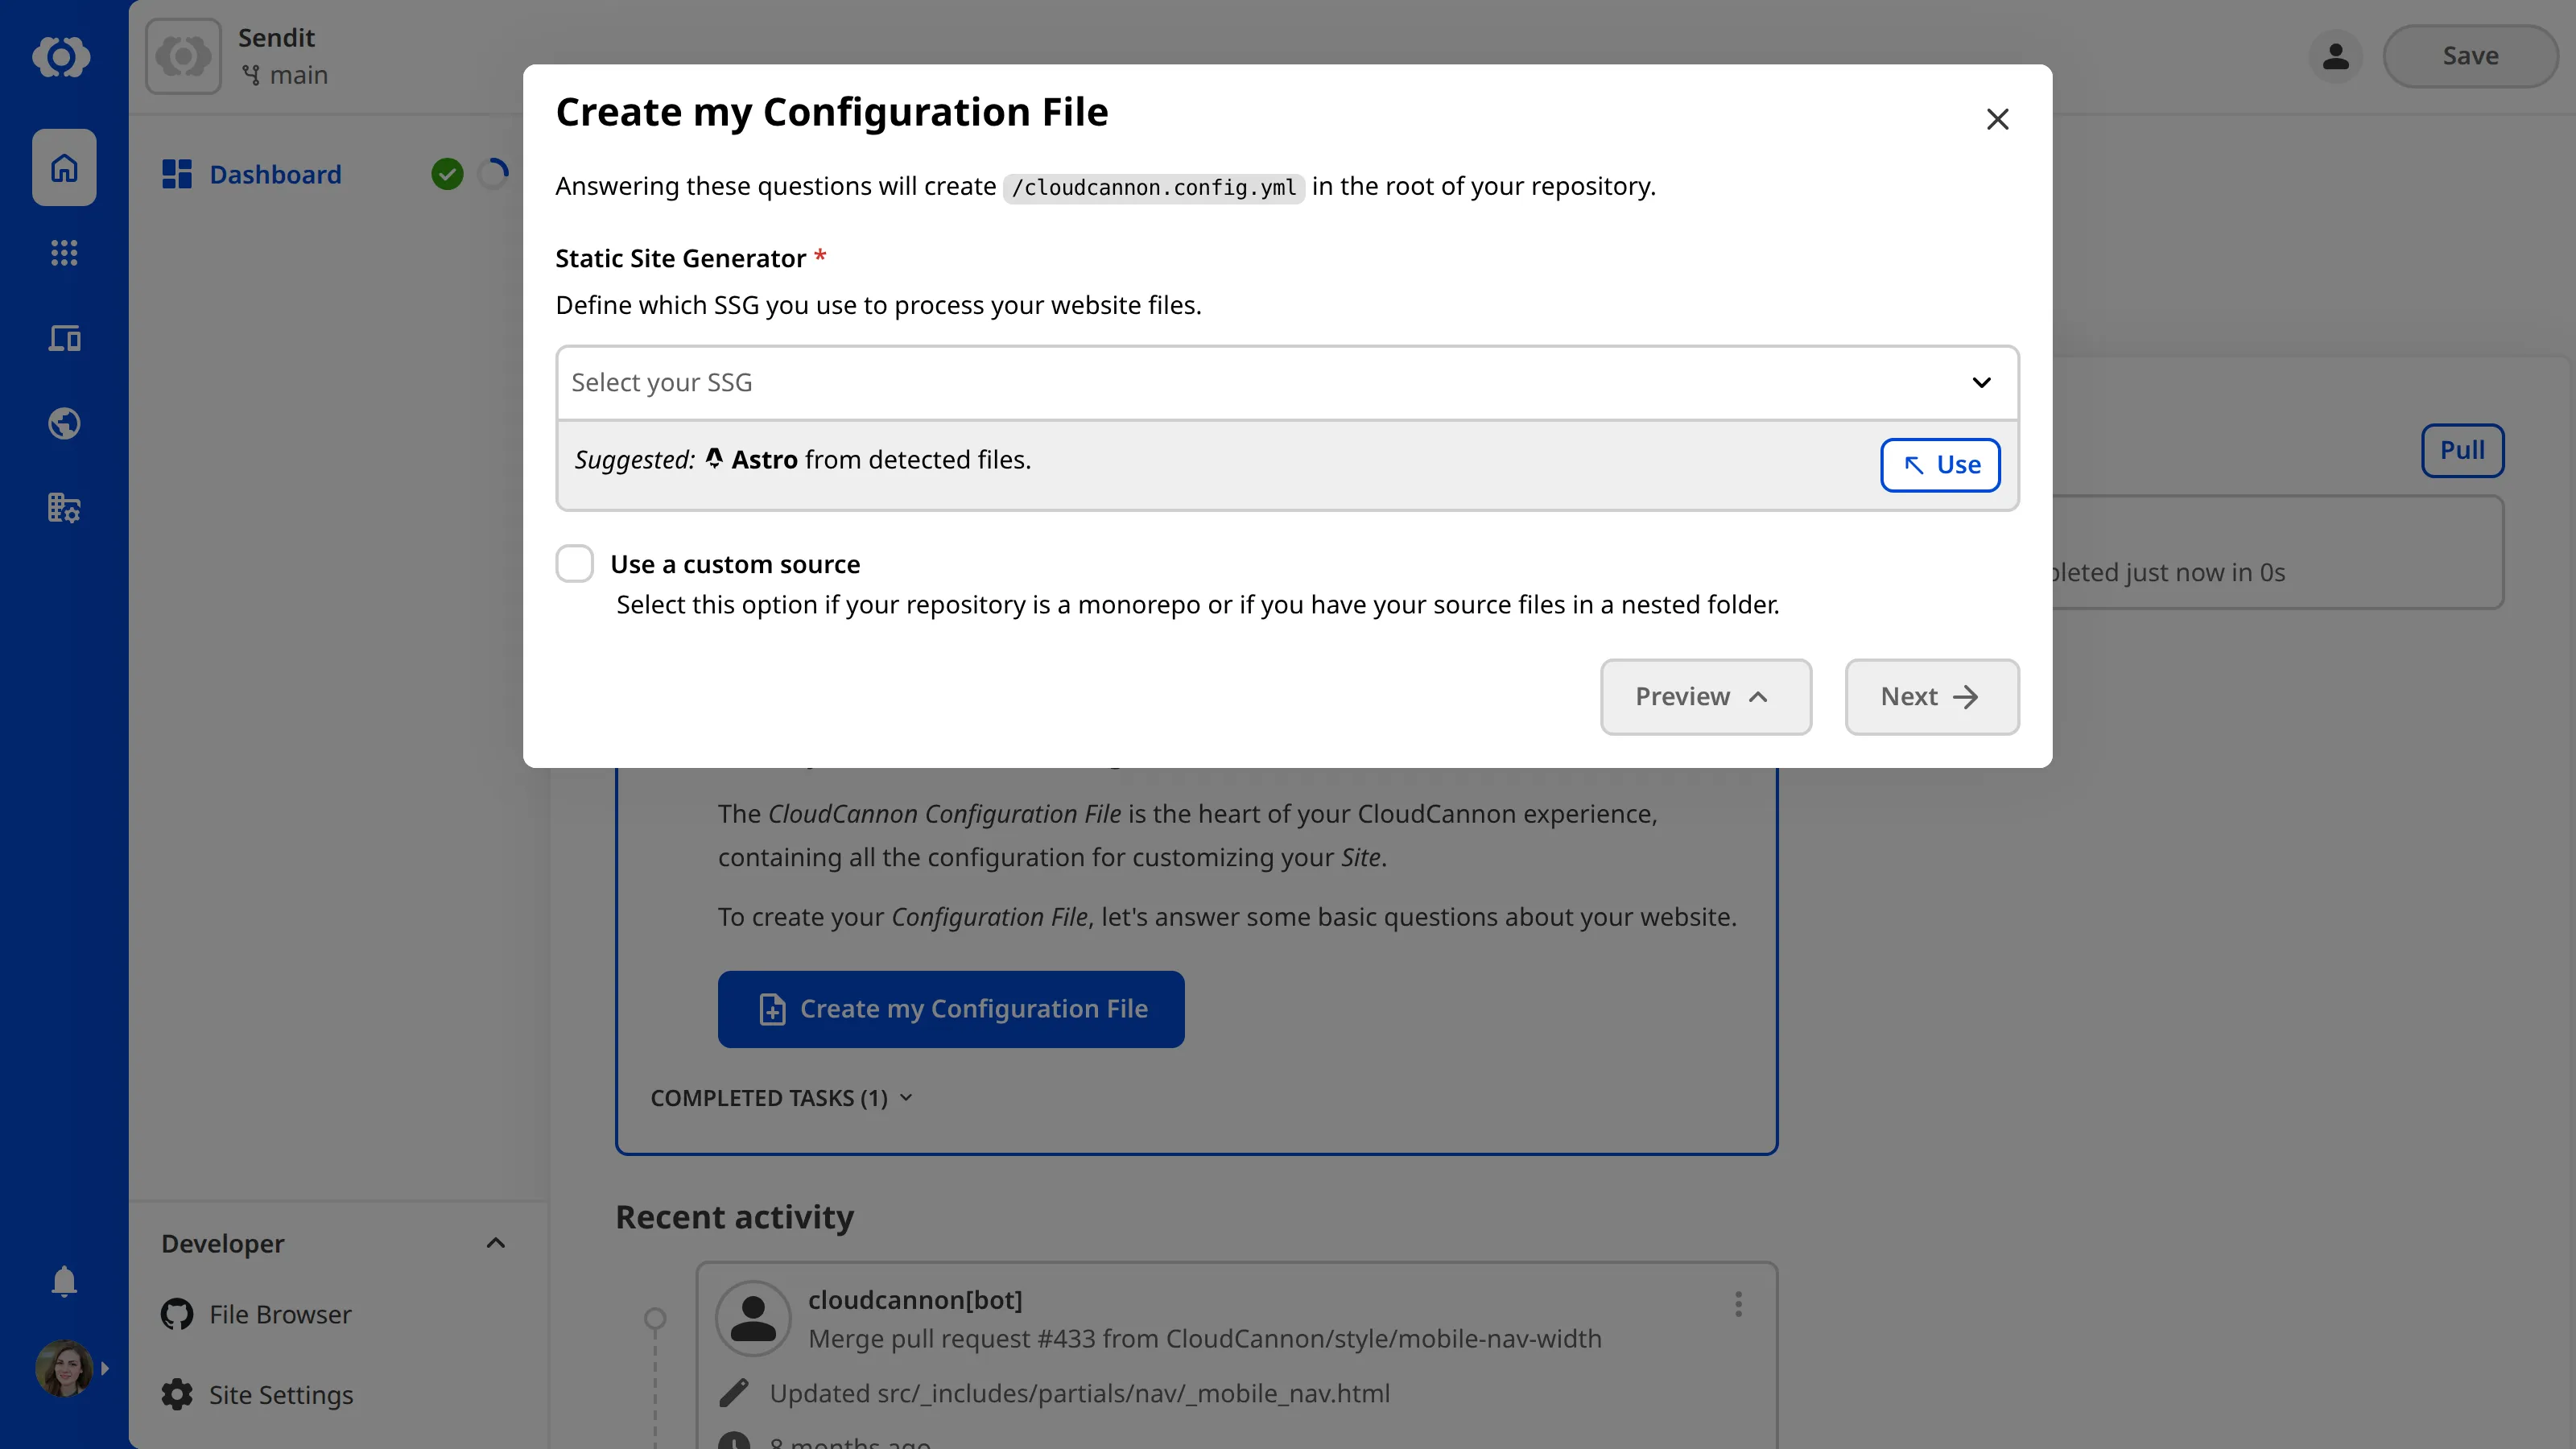Viewport: 2576px width, 1449px height.
Task: Open the Home dashboard sidebar icon
Action: point(63,167)
